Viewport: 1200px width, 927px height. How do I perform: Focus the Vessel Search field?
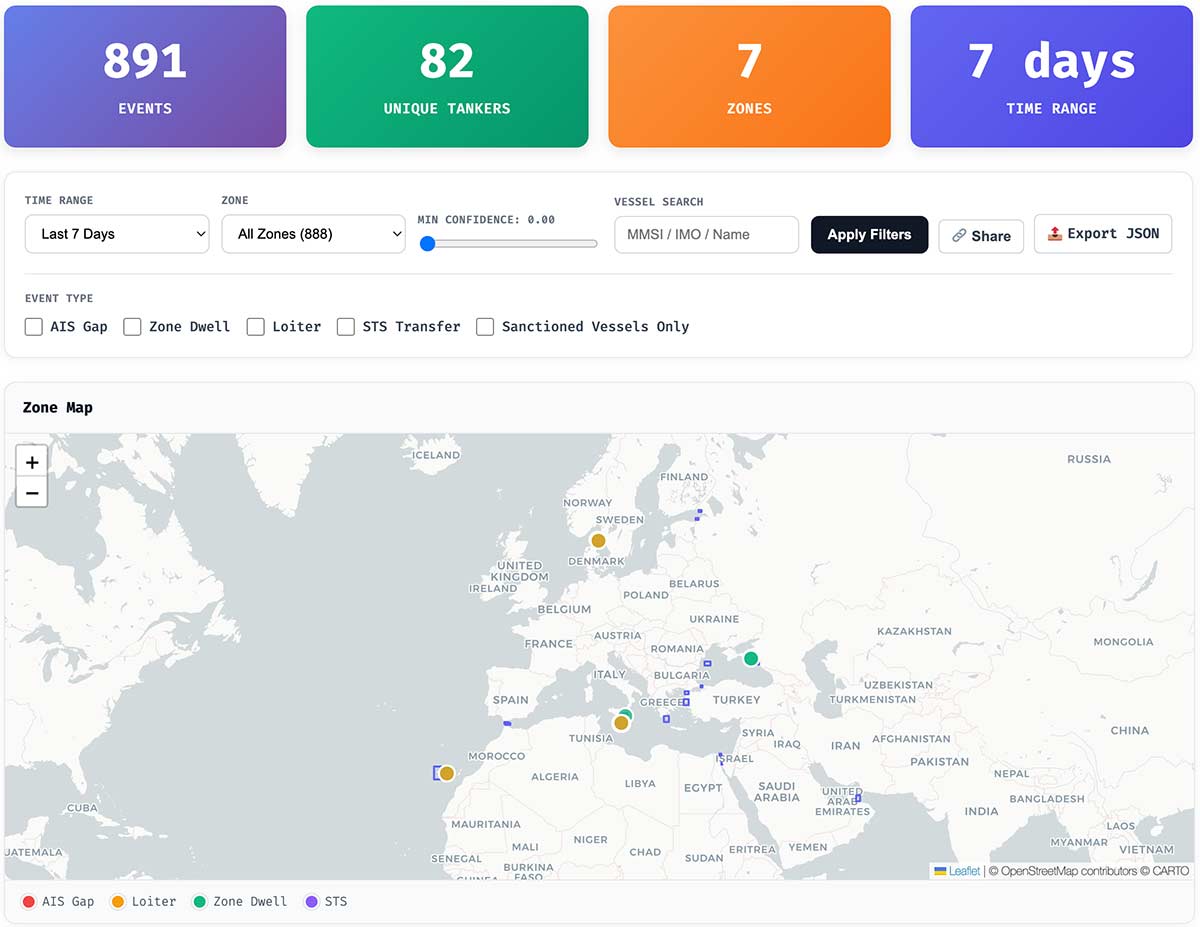click(706, 235)
